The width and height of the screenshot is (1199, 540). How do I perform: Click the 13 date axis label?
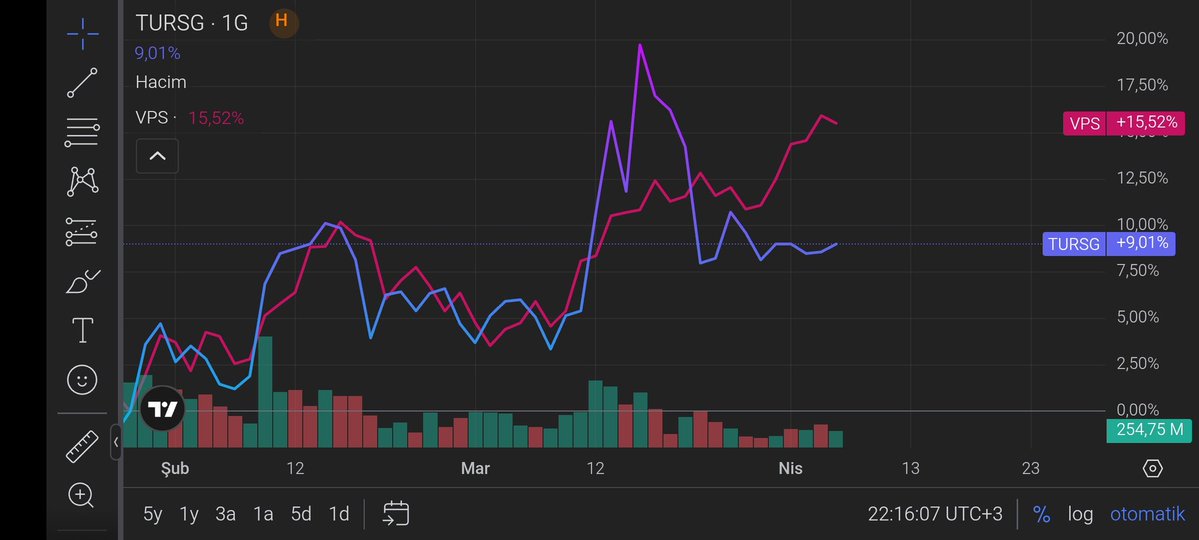(910, 469)
